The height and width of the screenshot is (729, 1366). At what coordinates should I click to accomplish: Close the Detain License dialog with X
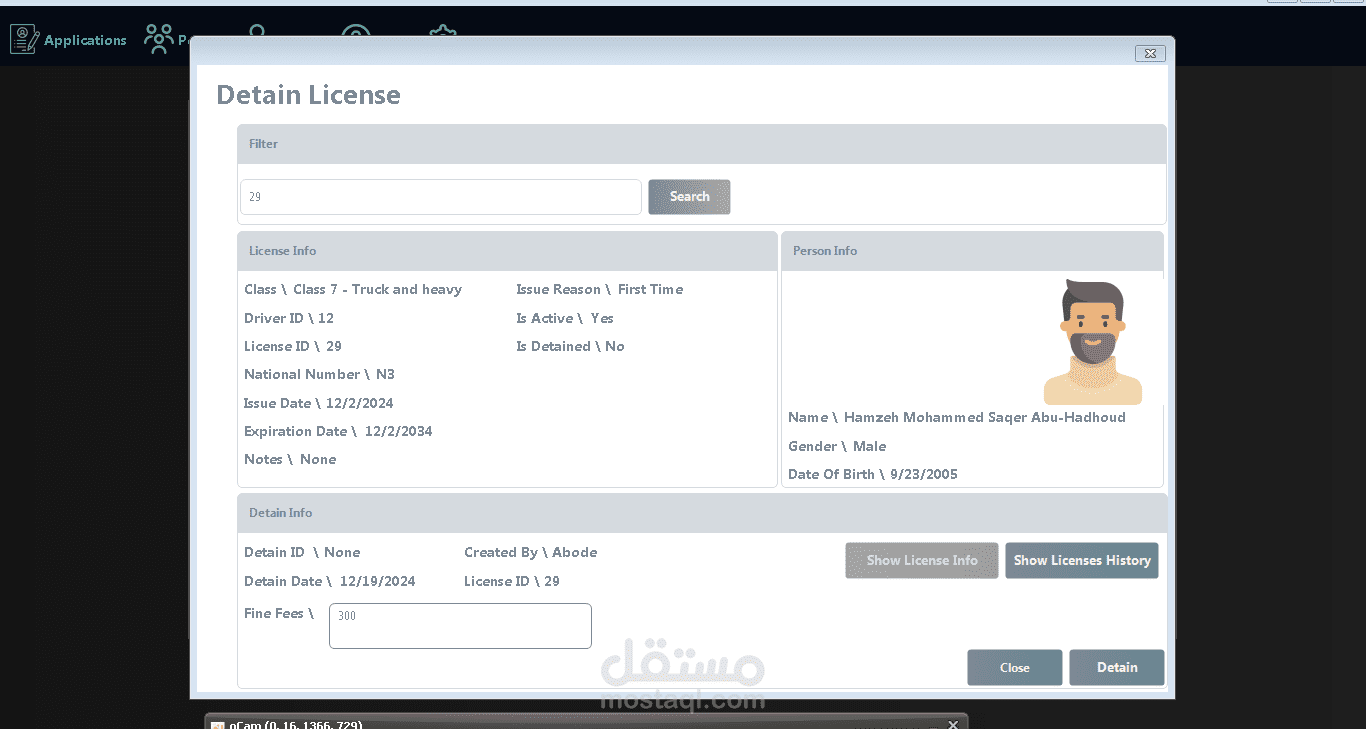[x=1150, y=53]
